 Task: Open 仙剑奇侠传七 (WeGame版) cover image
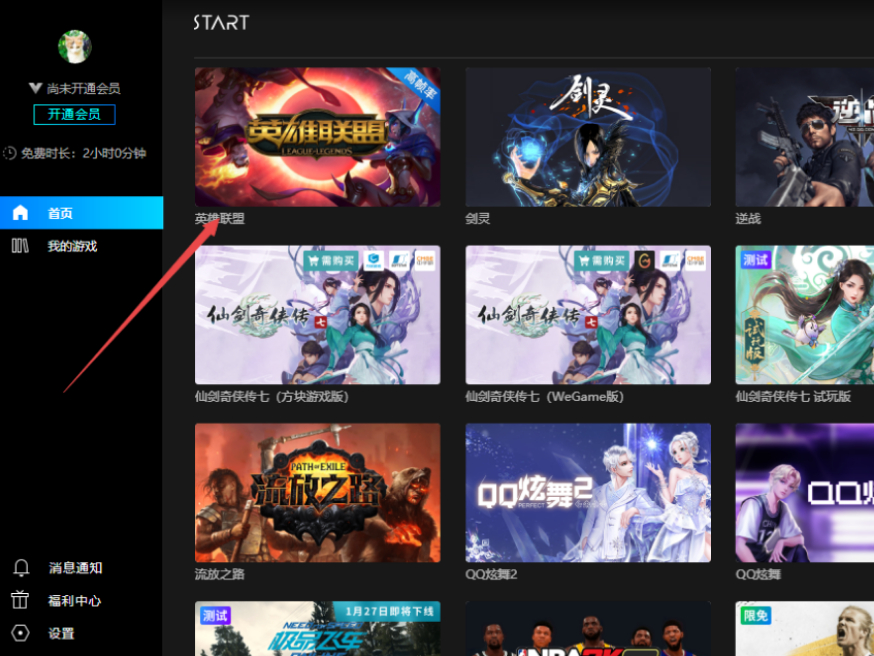coord(588,315)
